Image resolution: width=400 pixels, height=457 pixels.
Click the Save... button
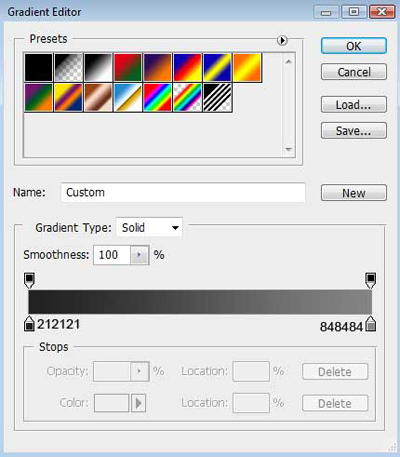[x=354, y=131]
